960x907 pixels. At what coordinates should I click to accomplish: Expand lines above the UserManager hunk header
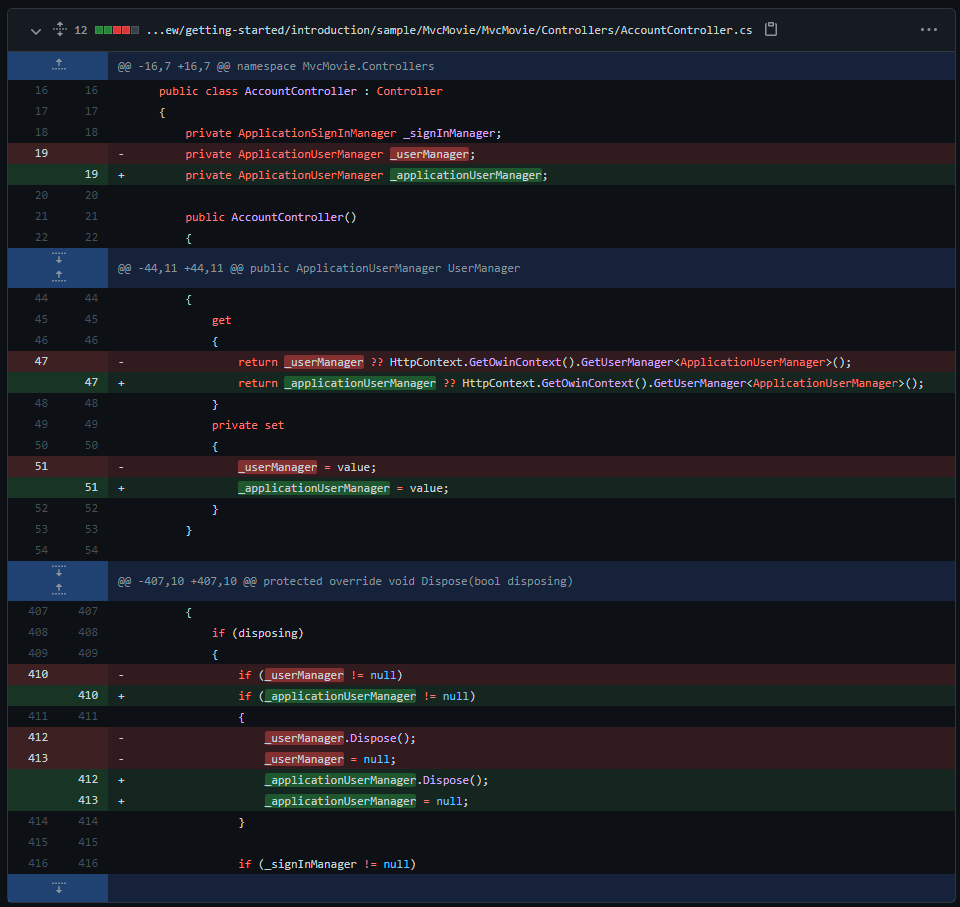59,275
